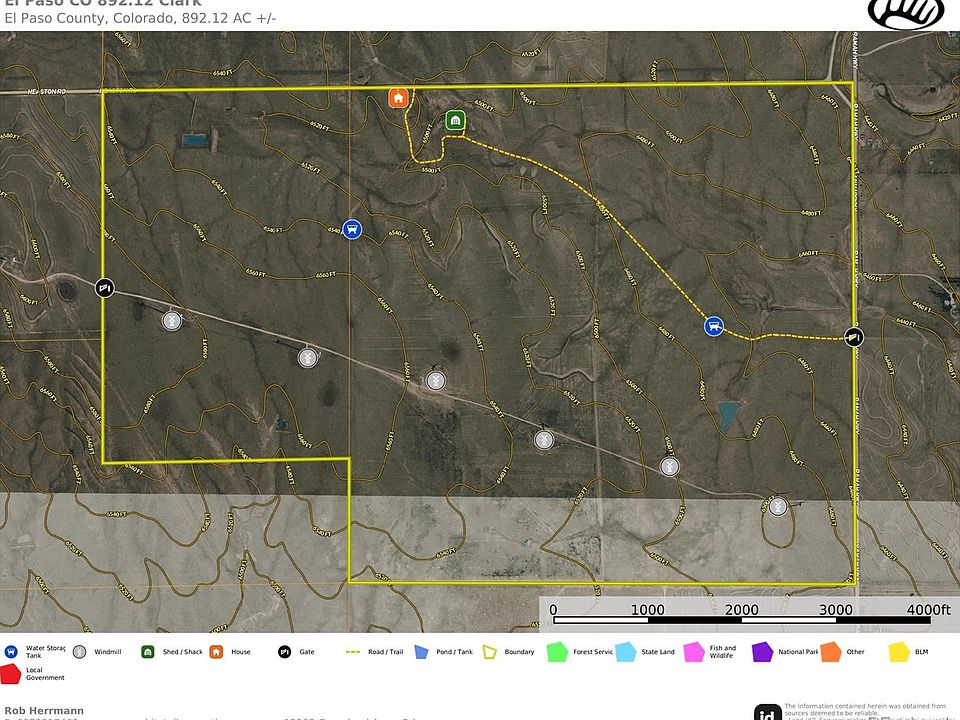The width and height of the screenshot is (960, 720).
Task: Select the windmill marker inside the 6440 FT loop
Action: coord(777,507)
